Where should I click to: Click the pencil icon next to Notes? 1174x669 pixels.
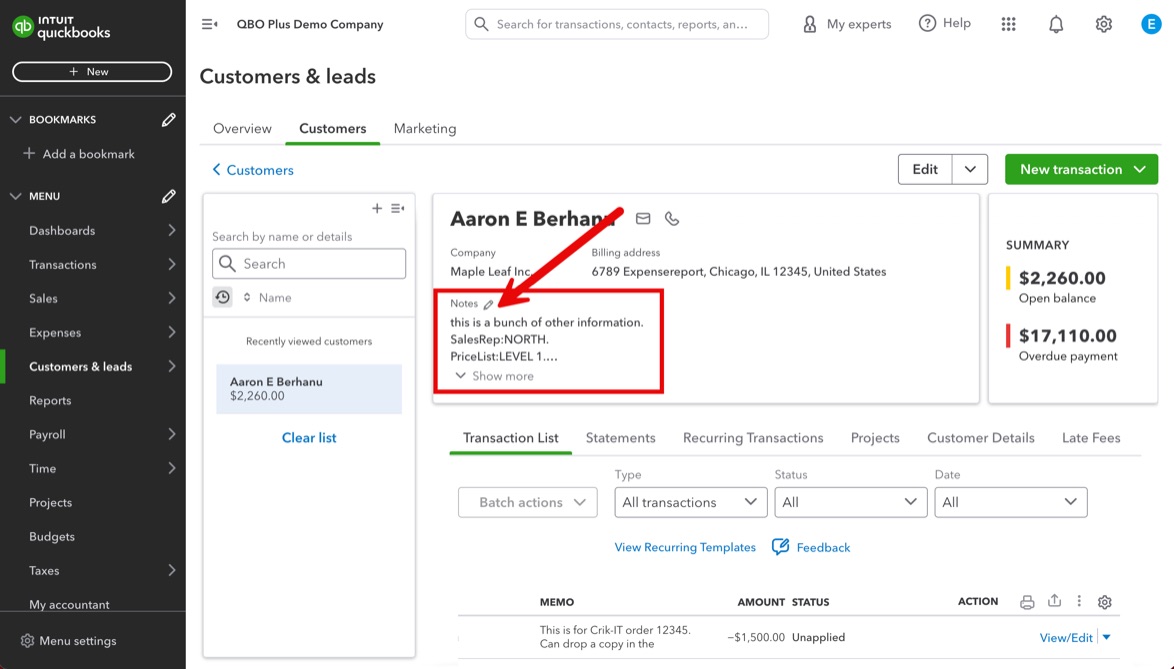tap(488, 304)
